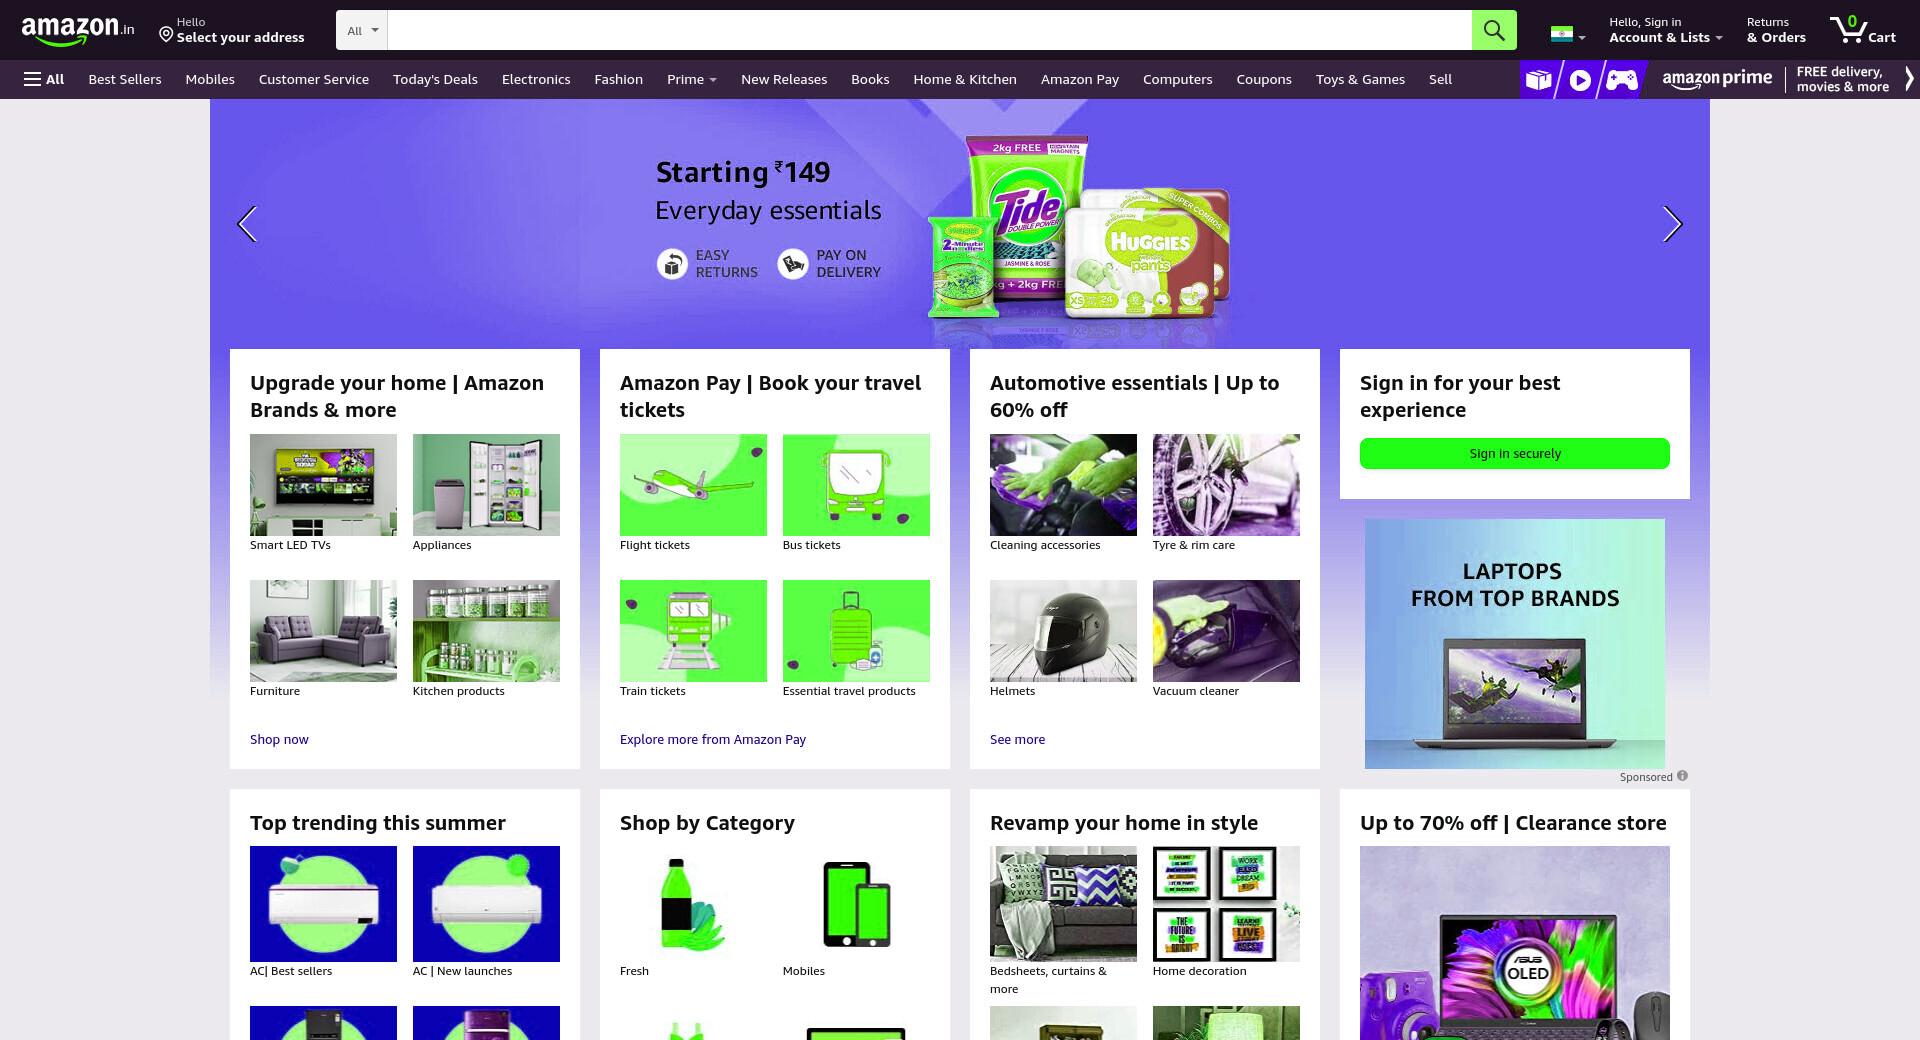Image resolution: width=1920 pixels, height=1040 pixels.
Task: Open Clearance store OLED laptop image
Action: click(x=1515, y=943)
